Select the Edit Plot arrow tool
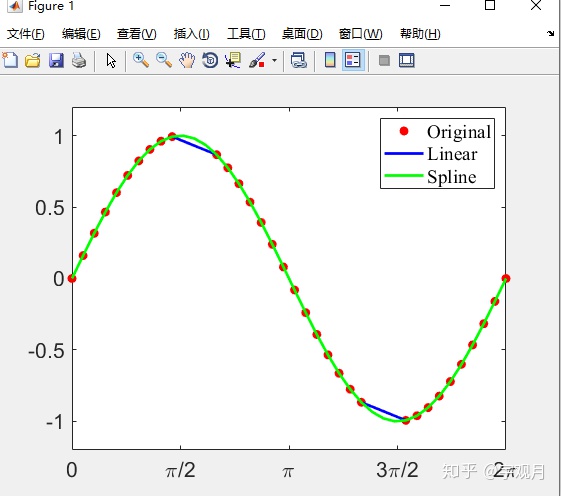The height and width of the screenshot is (496, 561). tap(111, 60)
